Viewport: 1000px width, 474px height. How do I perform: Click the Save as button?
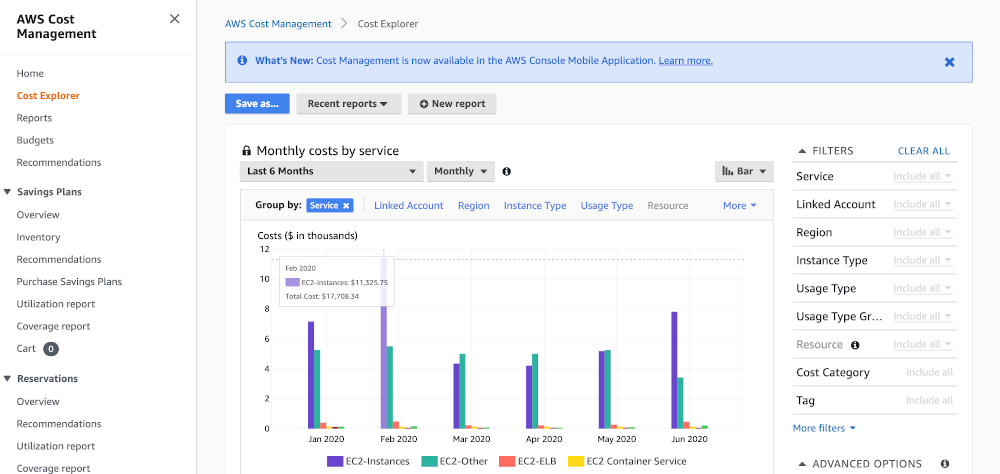257,104
